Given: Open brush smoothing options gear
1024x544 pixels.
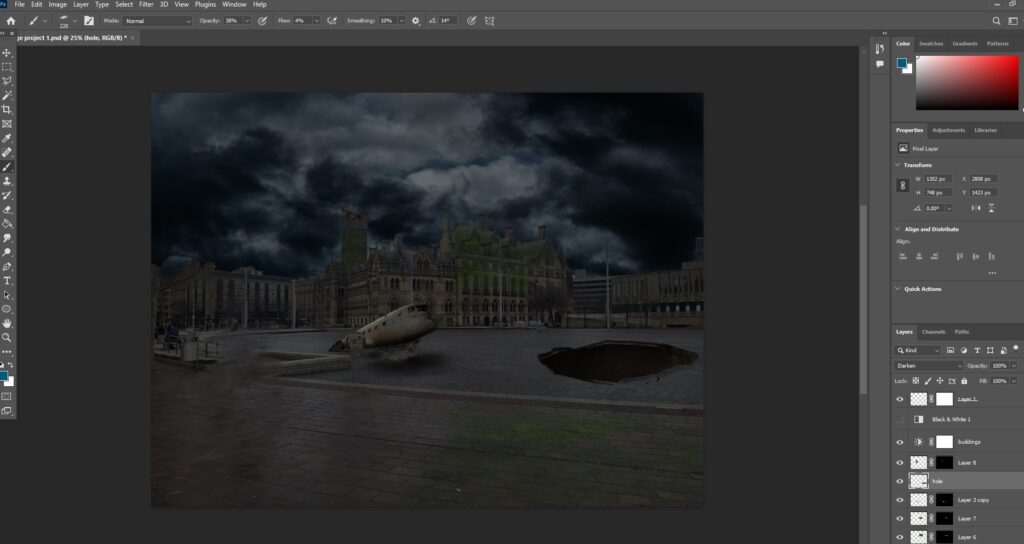Looking at the screenshot, I should point(416,20).
